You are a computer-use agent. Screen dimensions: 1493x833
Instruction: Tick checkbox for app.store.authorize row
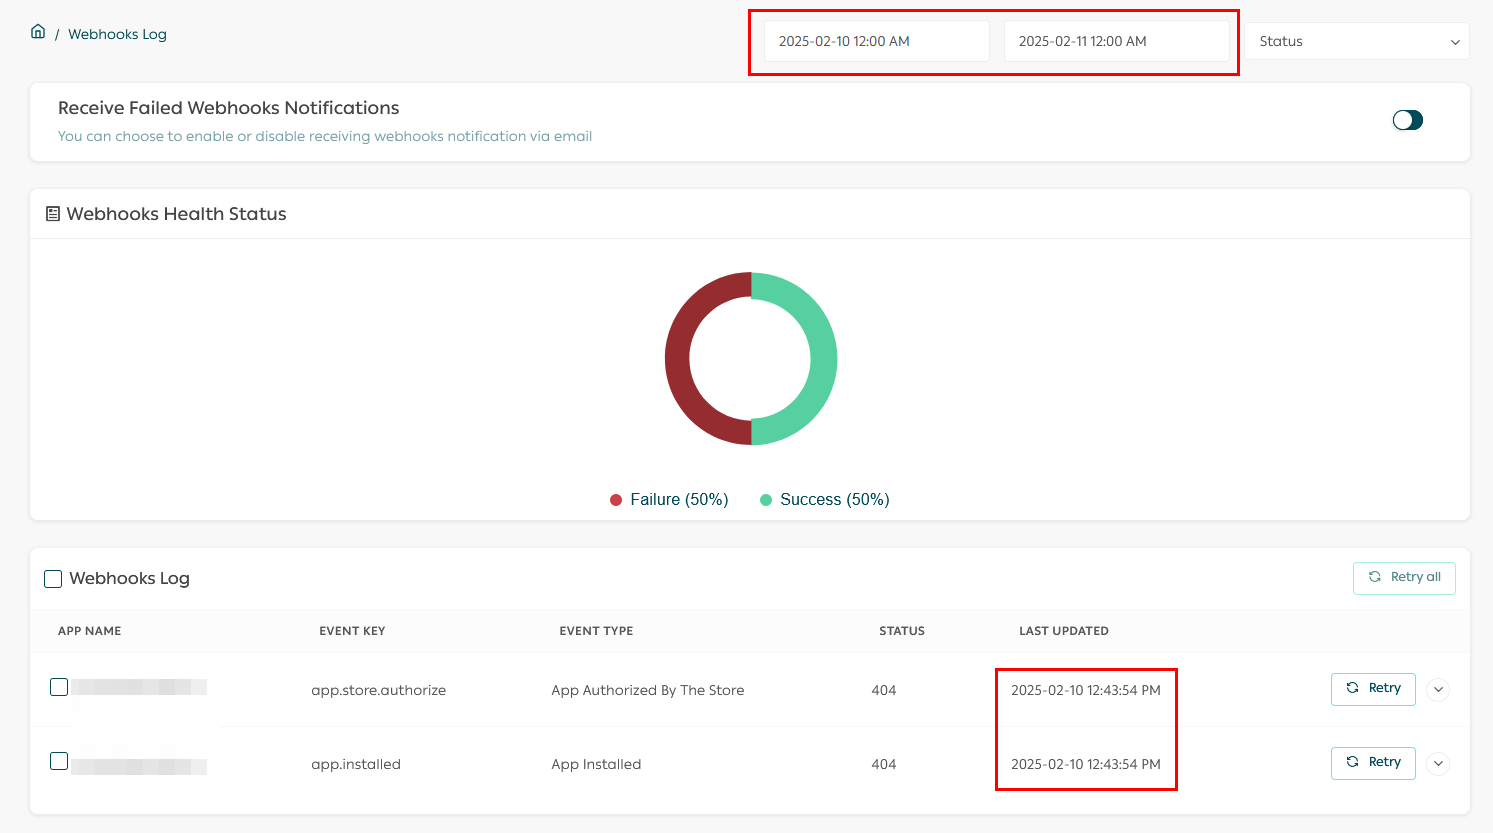[59, 687]
